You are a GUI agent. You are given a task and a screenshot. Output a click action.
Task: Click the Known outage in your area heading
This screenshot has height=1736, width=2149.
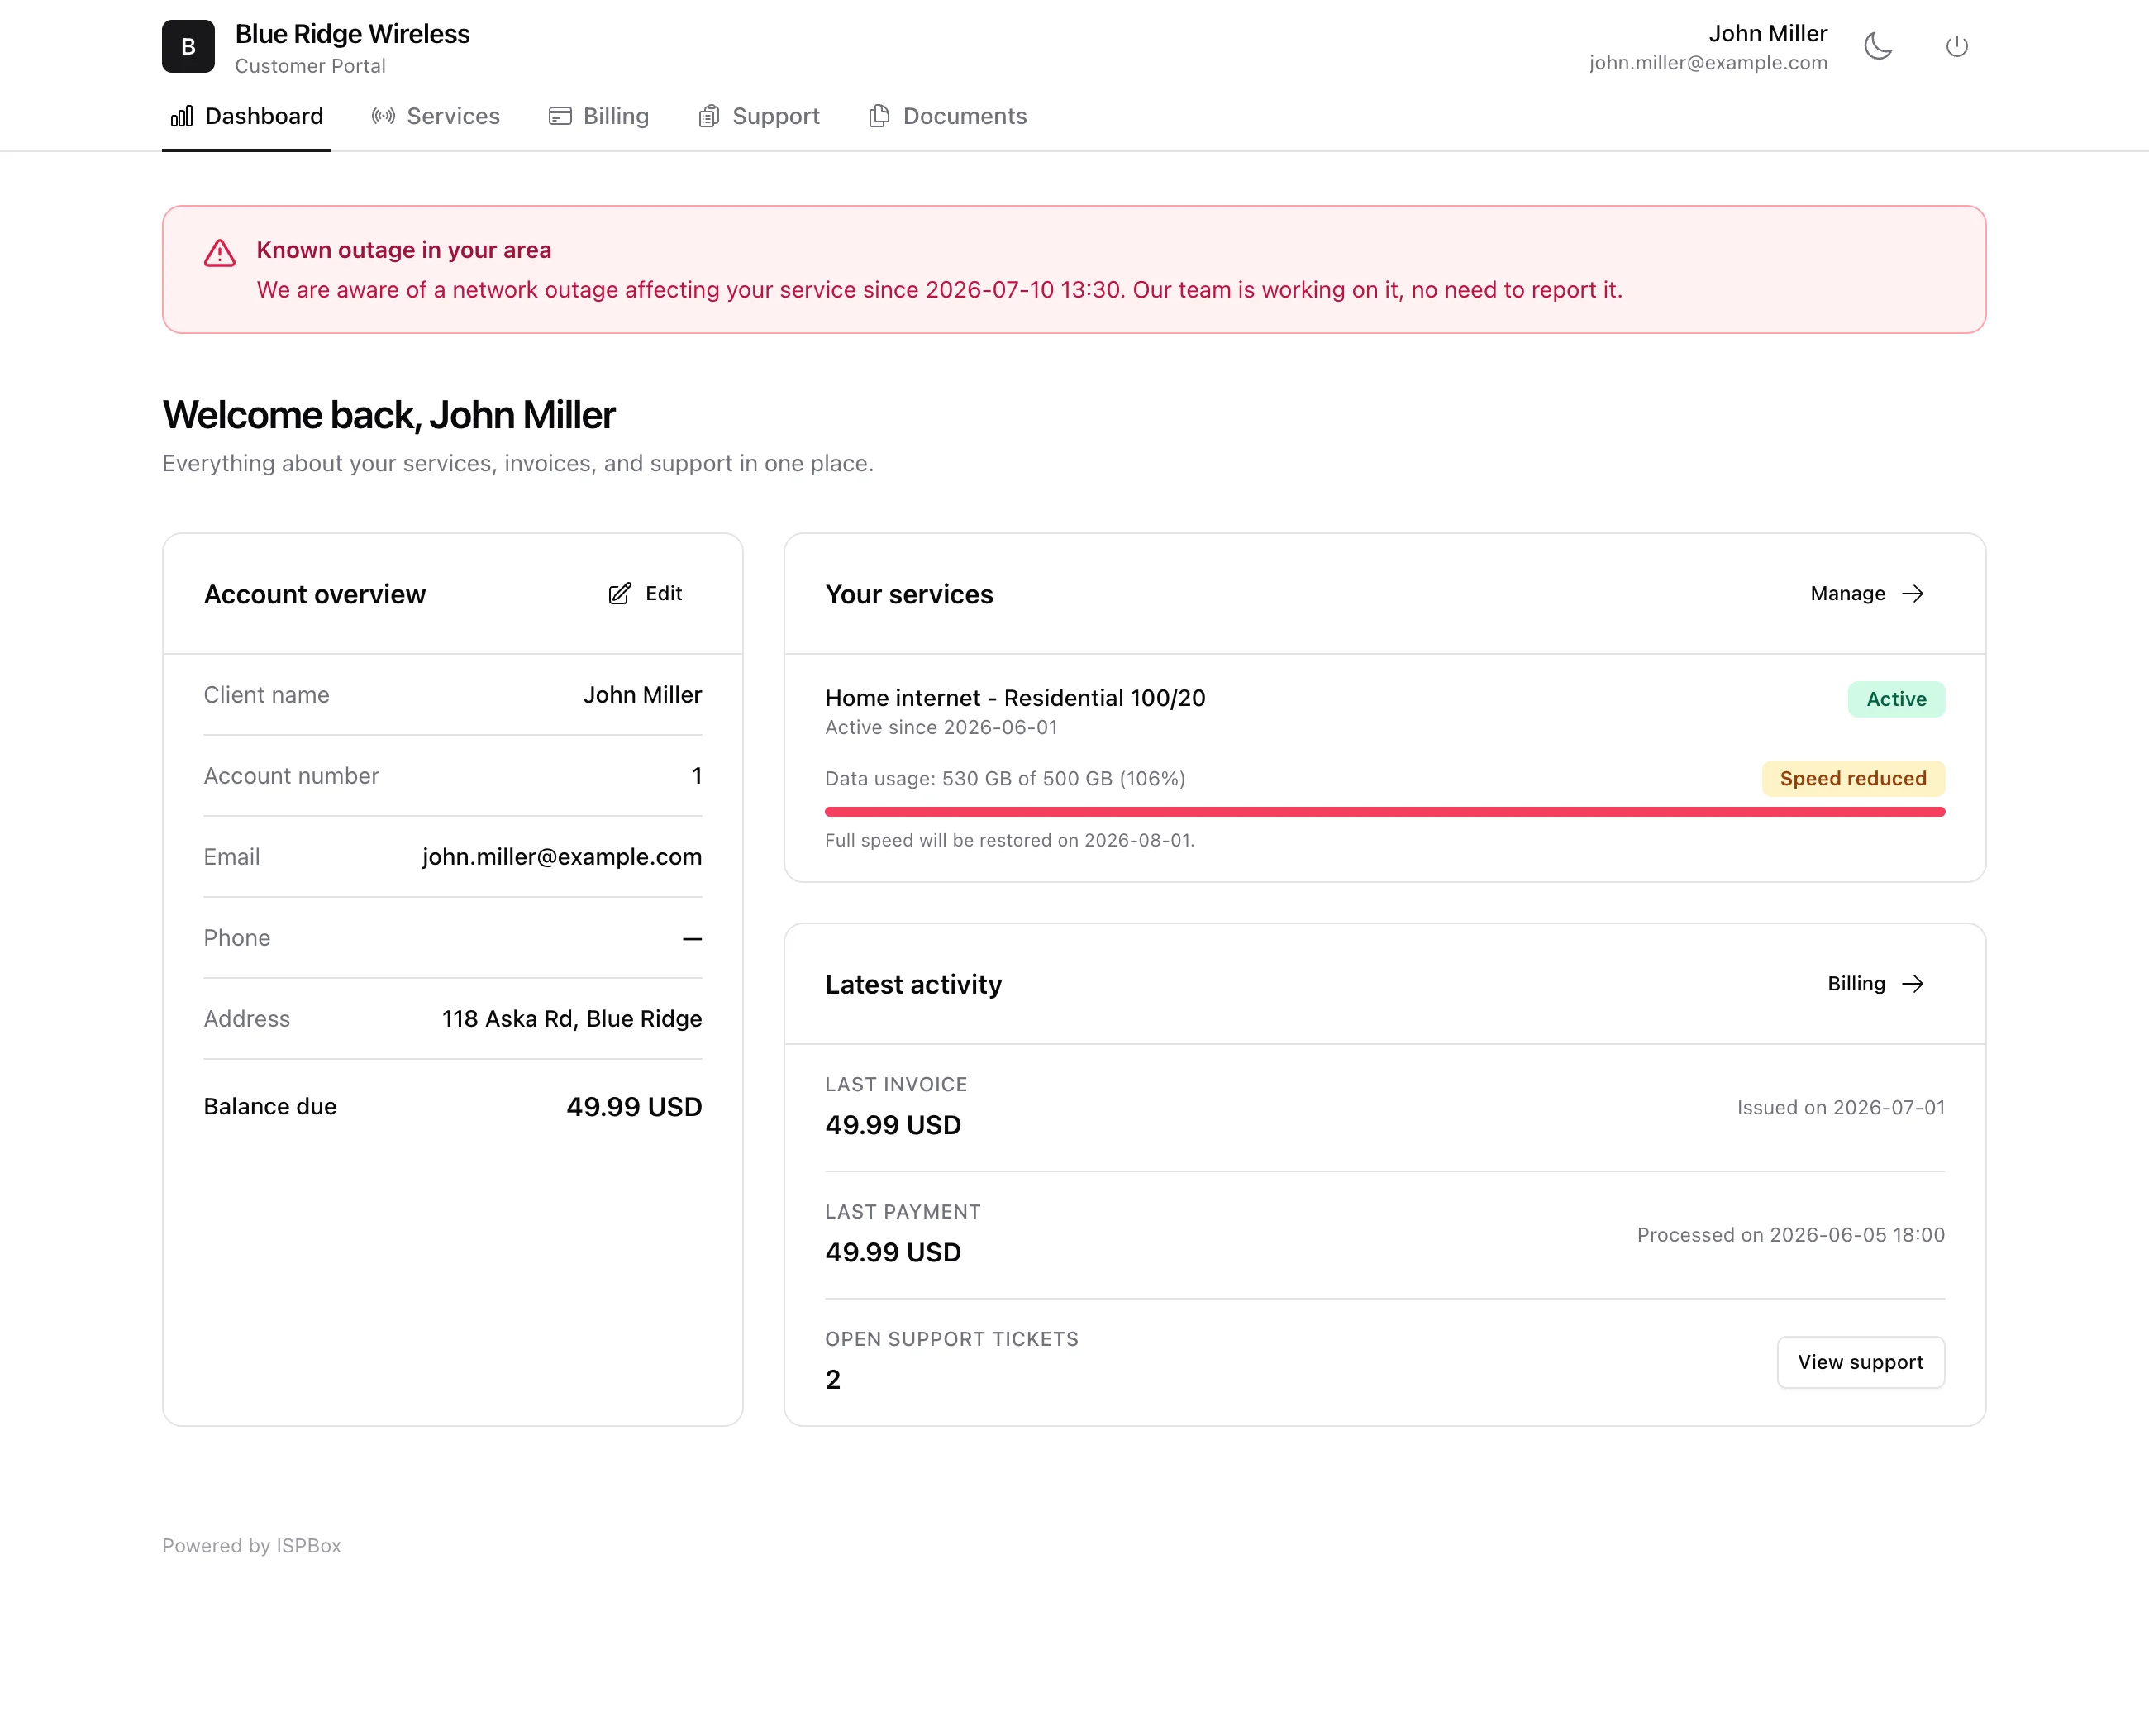click(404, 250)
